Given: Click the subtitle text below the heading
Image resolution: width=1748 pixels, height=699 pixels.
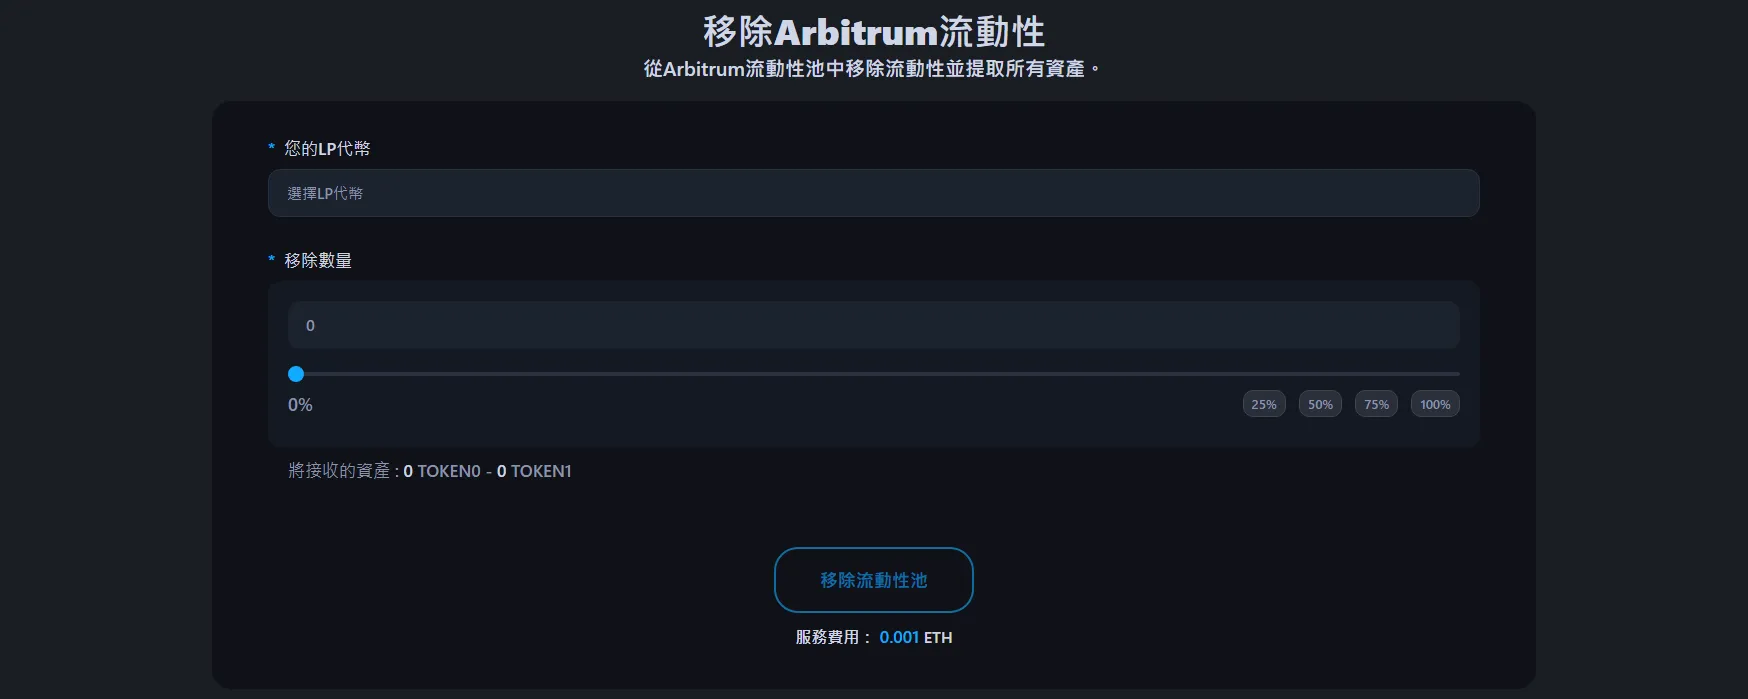Looking at the screenshot, I should [x=871, y=69].
